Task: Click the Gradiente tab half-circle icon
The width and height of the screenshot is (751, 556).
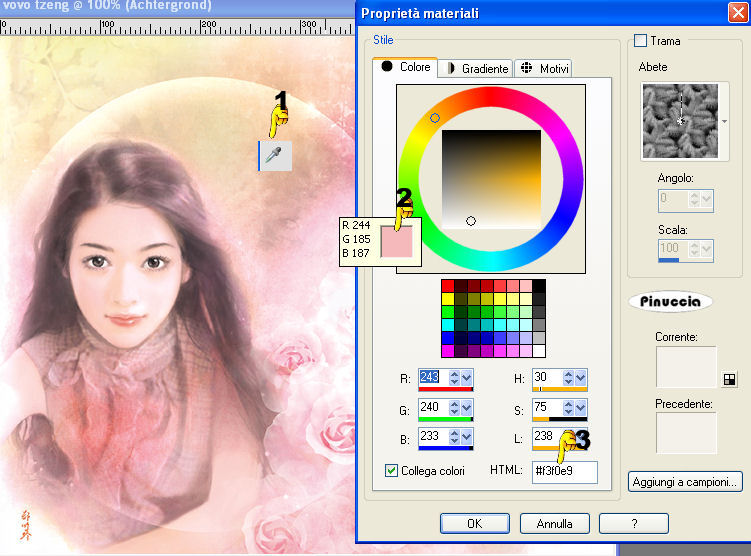Action: [x=450, y=68]
